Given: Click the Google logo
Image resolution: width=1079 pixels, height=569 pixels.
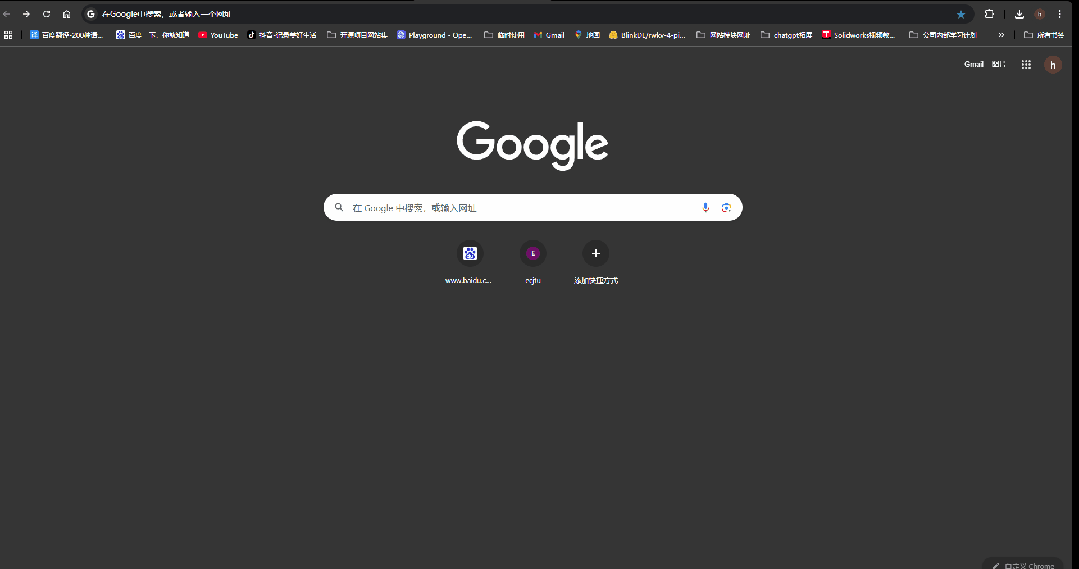Looking at the screenshot, I should (532, 144).
